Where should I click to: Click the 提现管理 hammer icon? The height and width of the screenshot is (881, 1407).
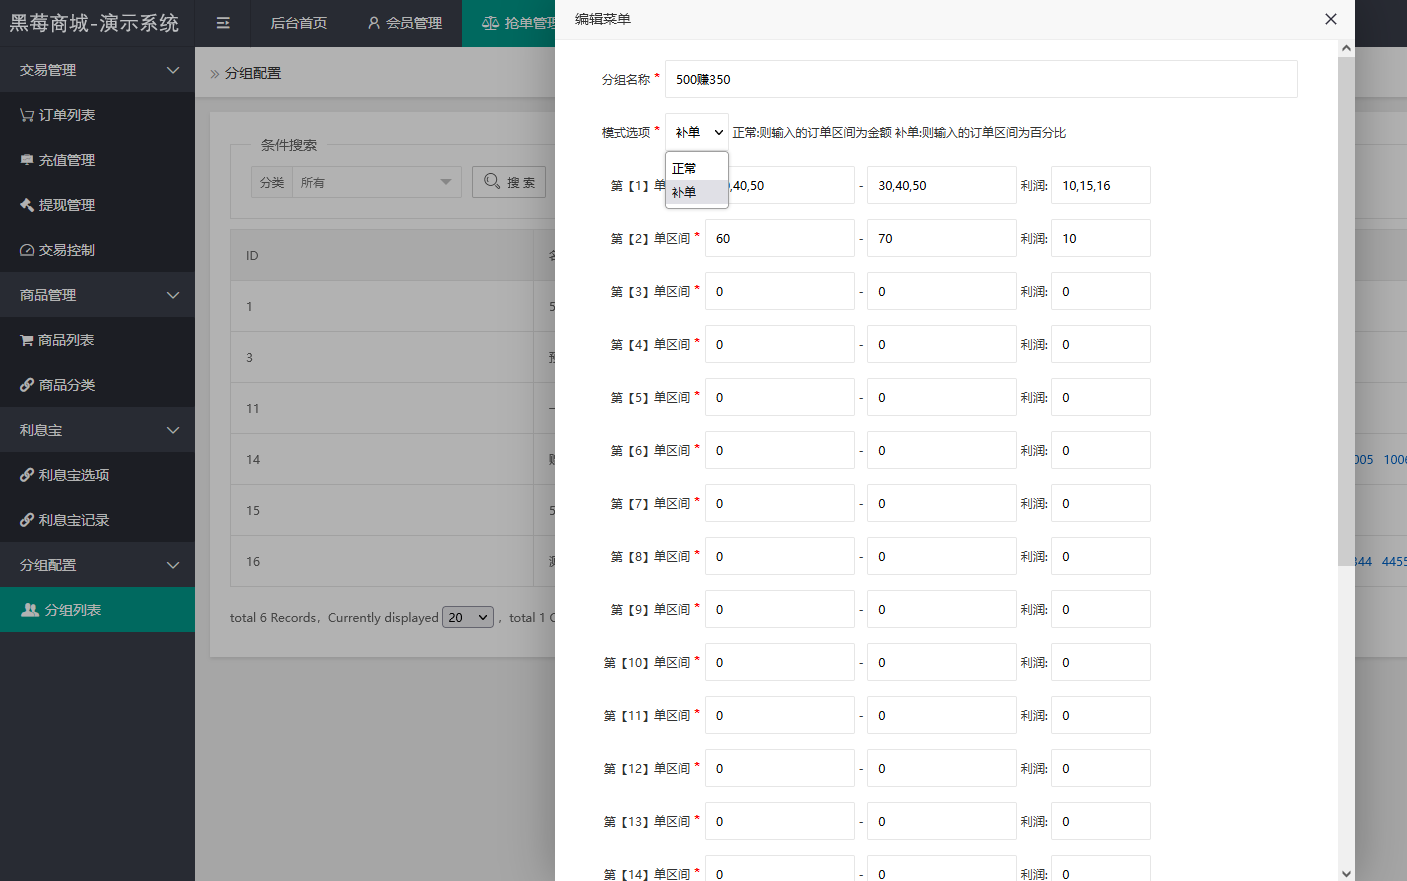[x=27, y=205]
